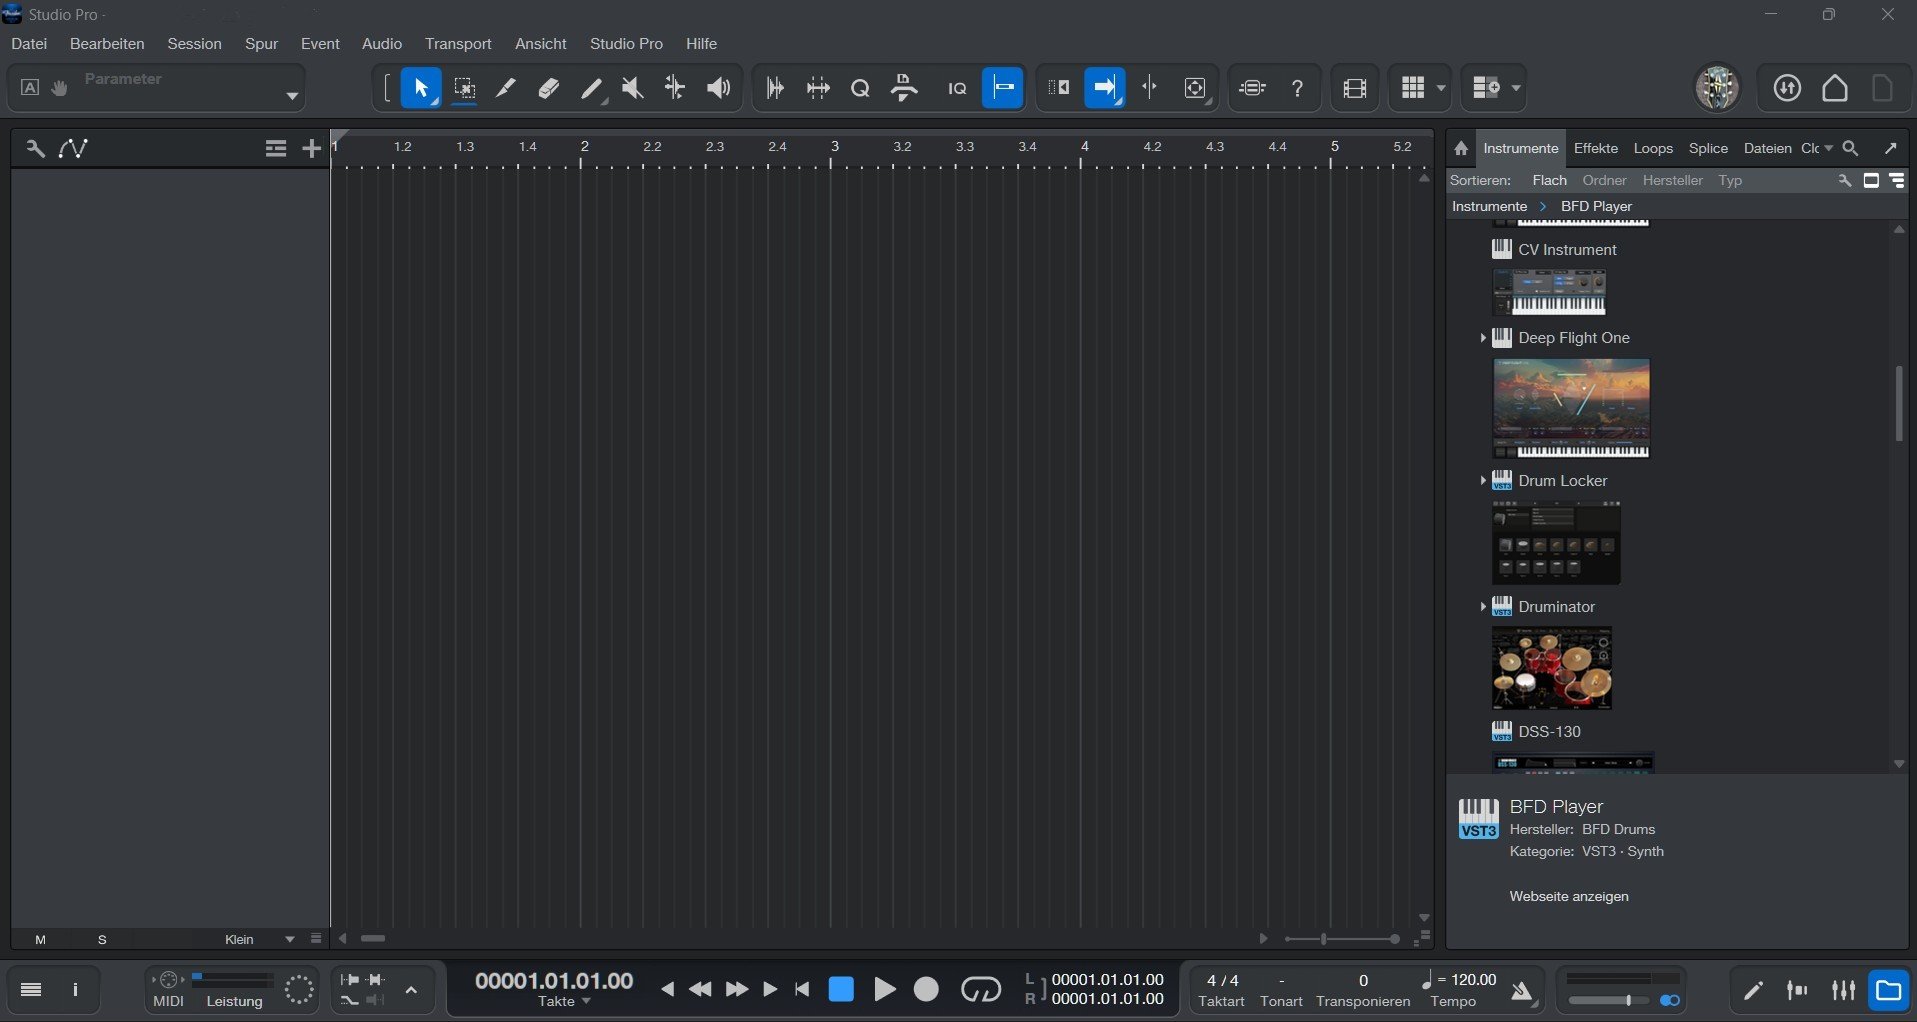Open the track automation curve icon
Viewport: 1917px width, 1022px height.
(73, 149)
